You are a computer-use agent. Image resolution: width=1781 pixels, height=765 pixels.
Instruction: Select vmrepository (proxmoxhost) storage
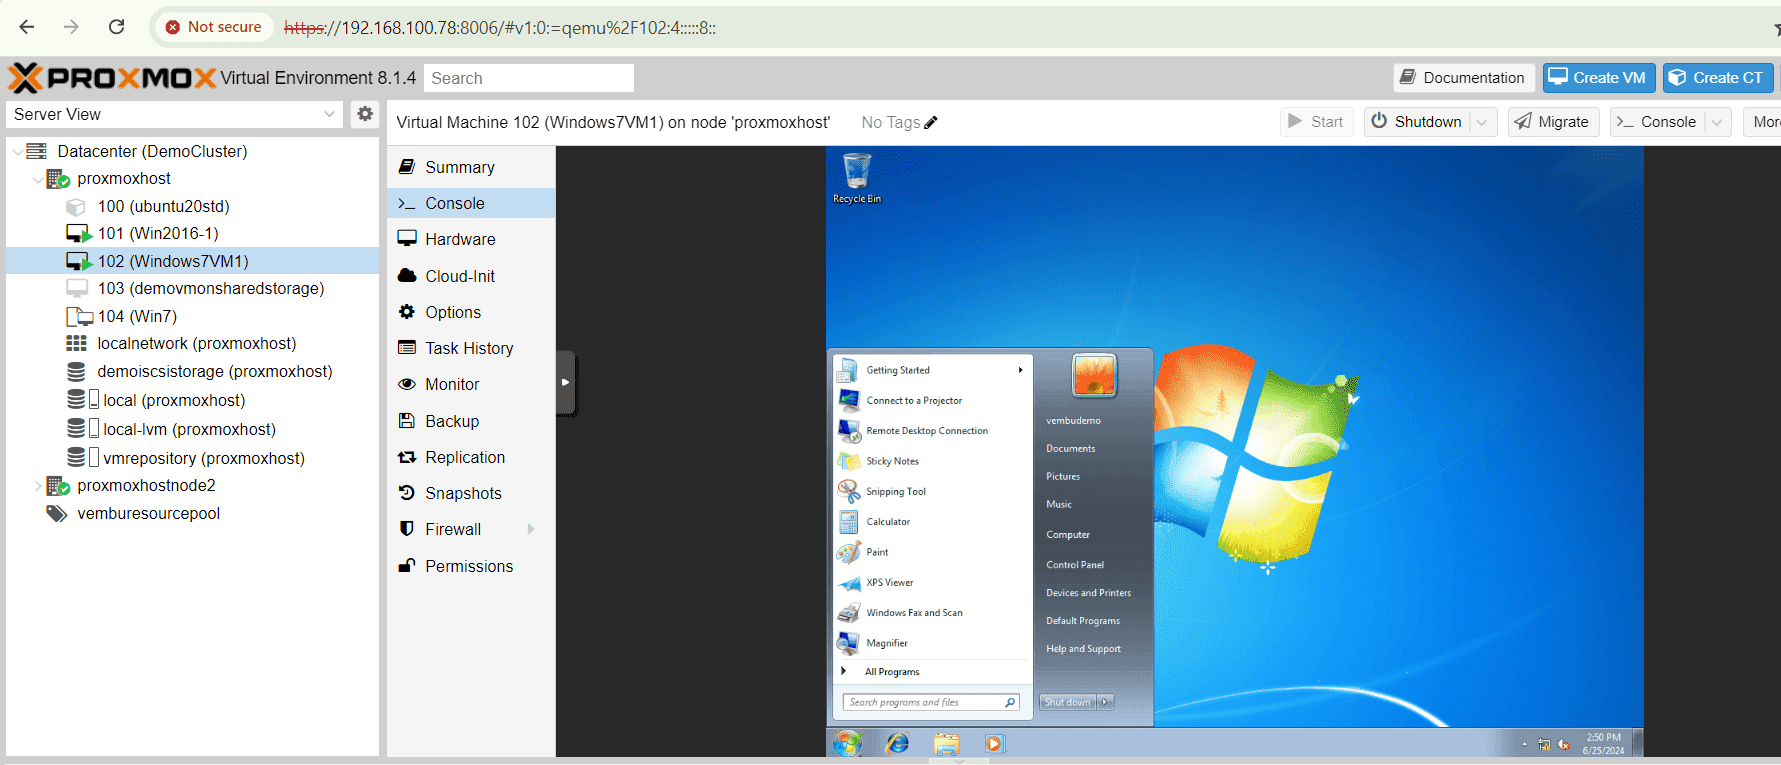click(192, 458)
